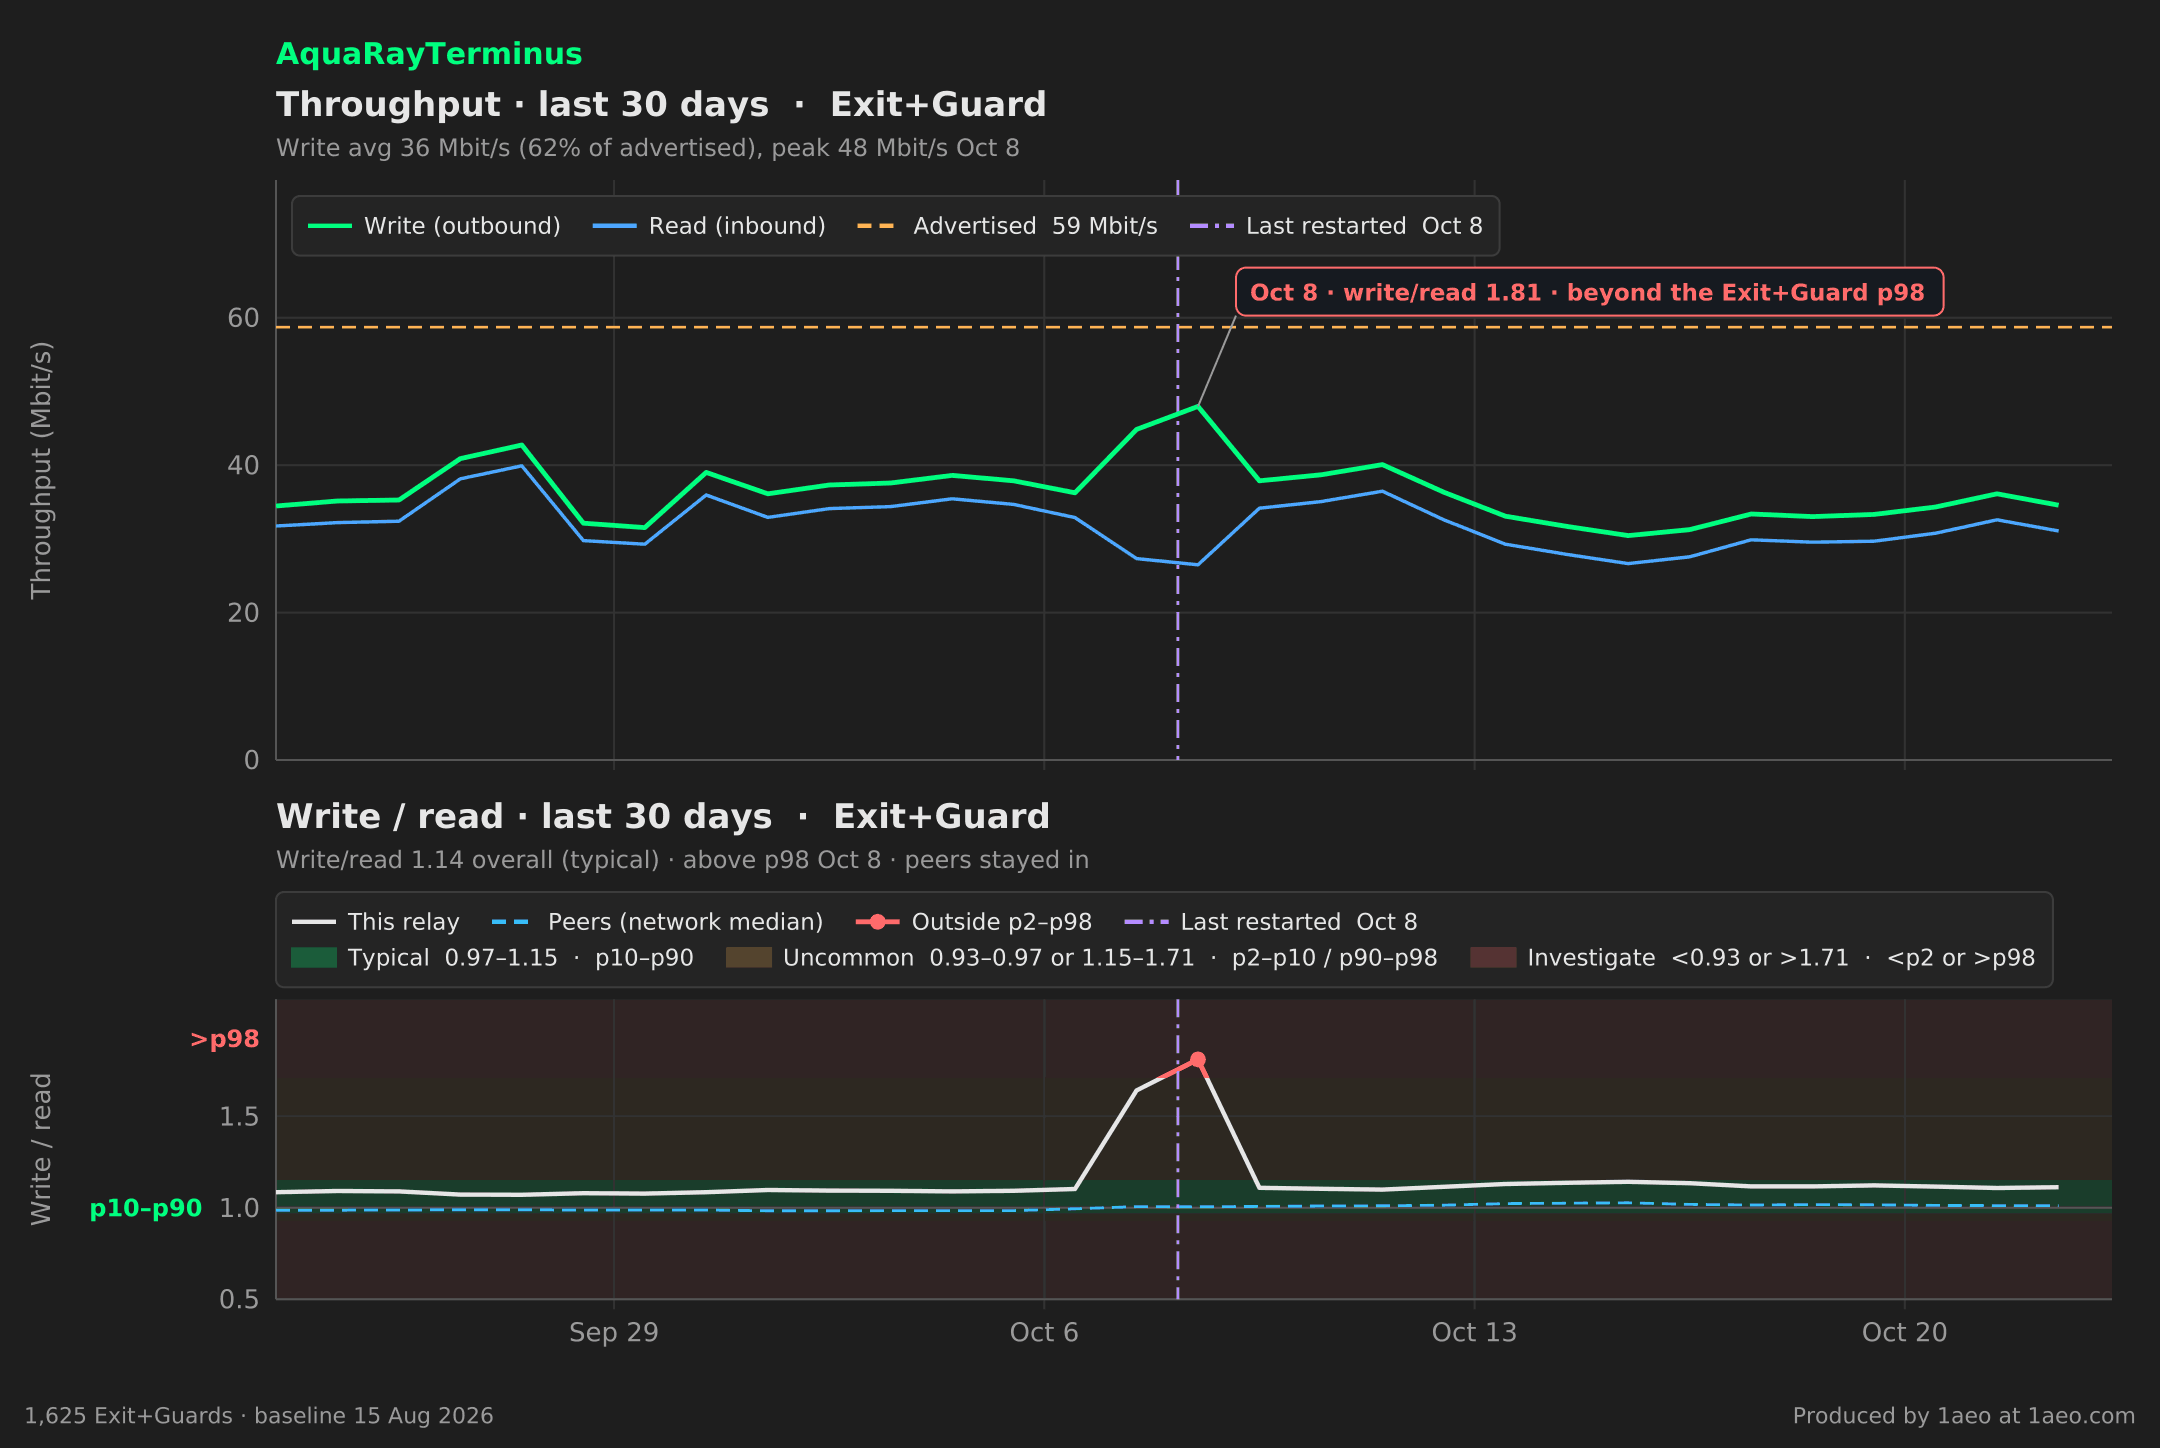Click the Throughput (Mbit/s) y-axis label
The image size is (2160, 1448).
(x=41, y=470)
